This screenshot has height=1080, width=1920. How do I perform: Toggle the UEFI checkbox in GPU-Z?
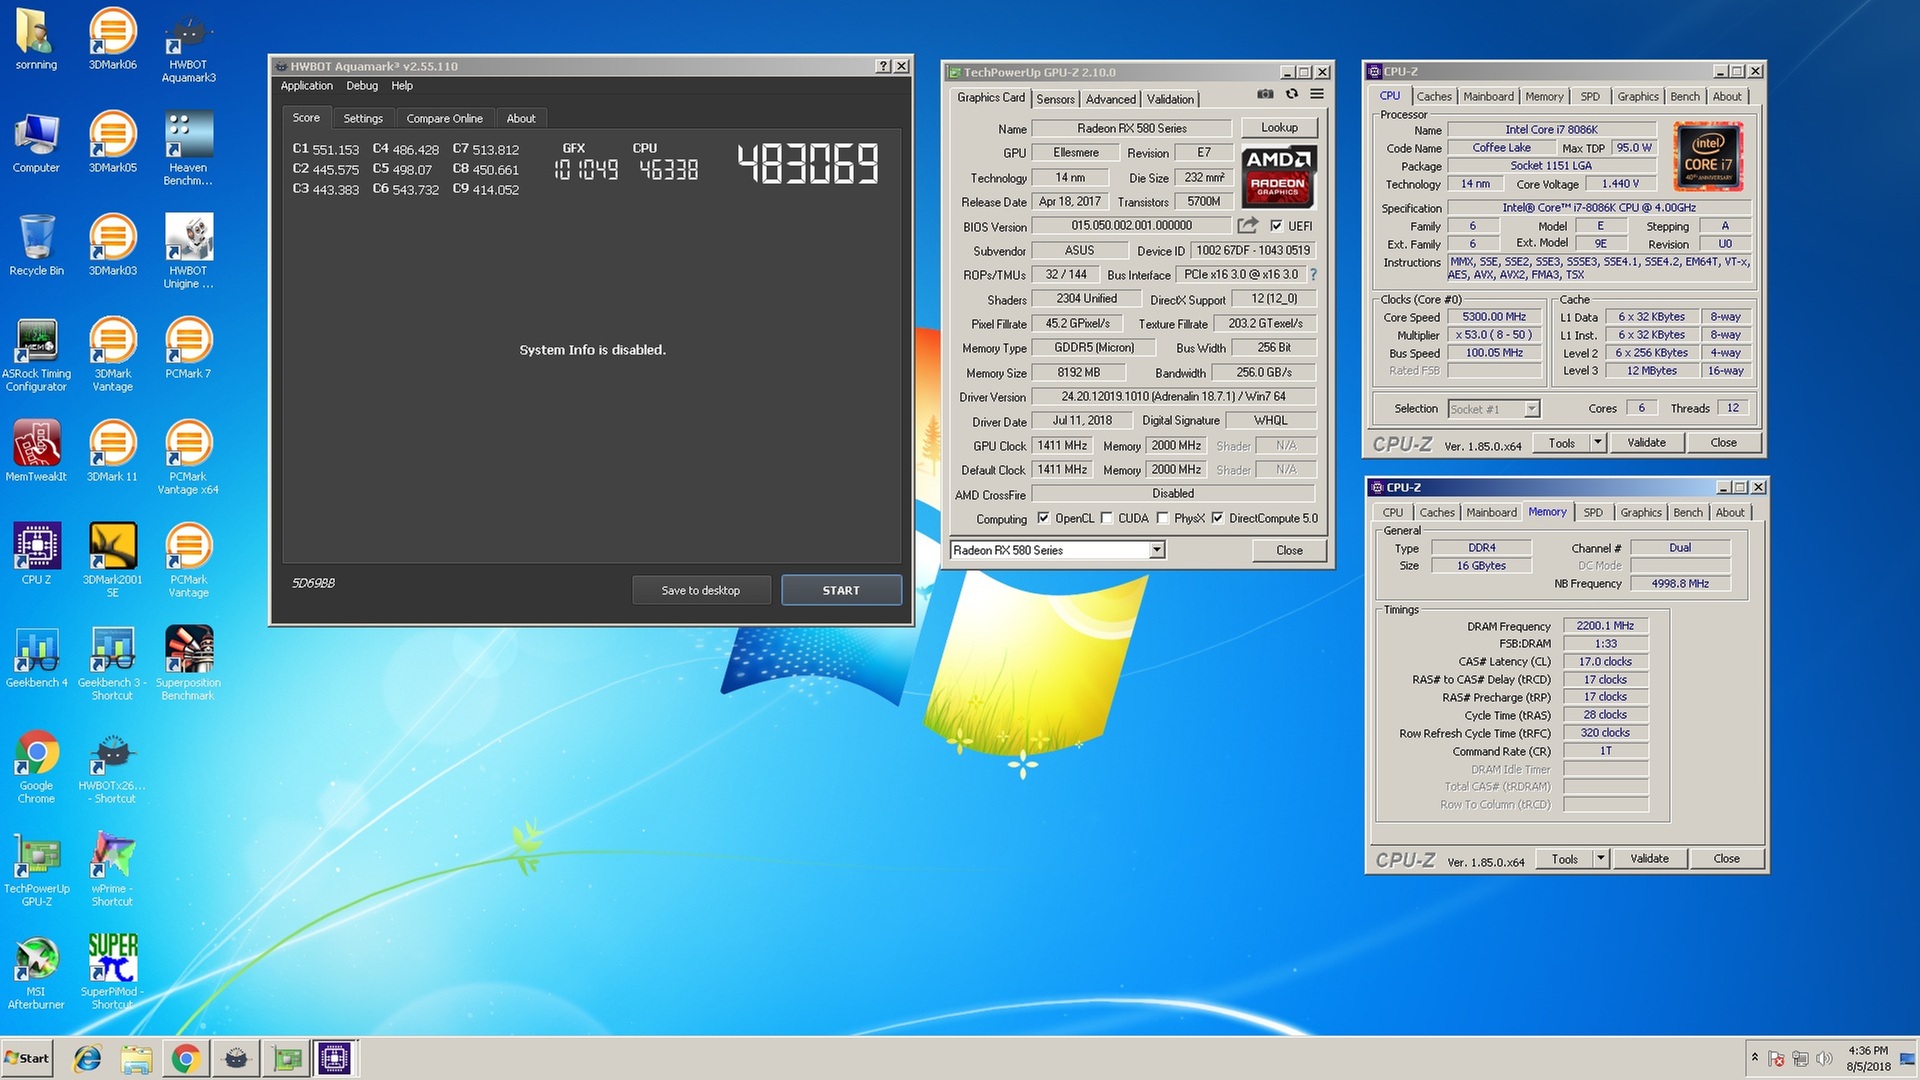click(1276, 226)
